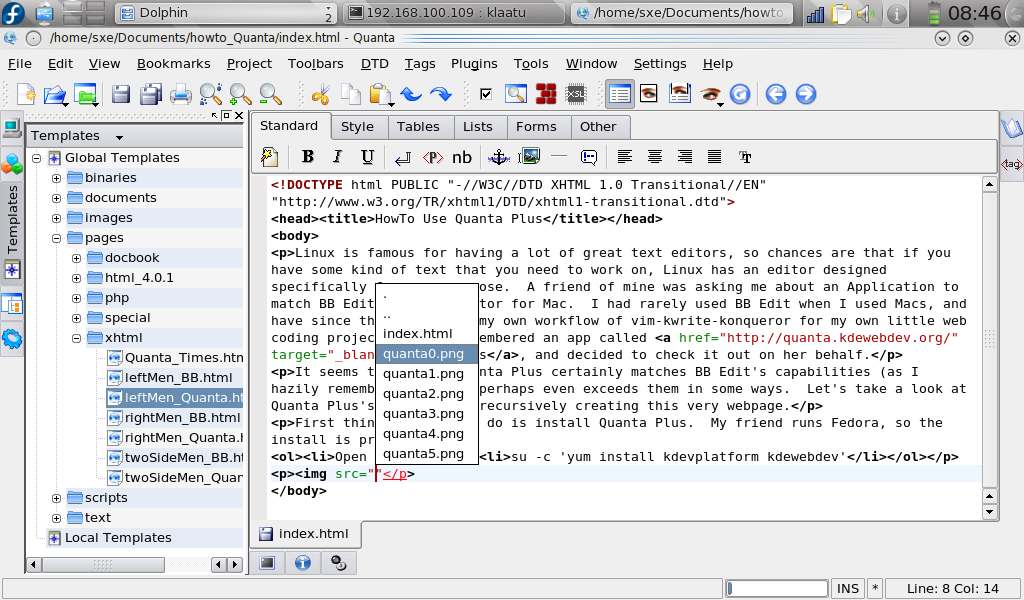This screenshot has height=600, width=1024.
Task: Toggle the INS insert mode indicator
Action: click(x=848, y=588)
